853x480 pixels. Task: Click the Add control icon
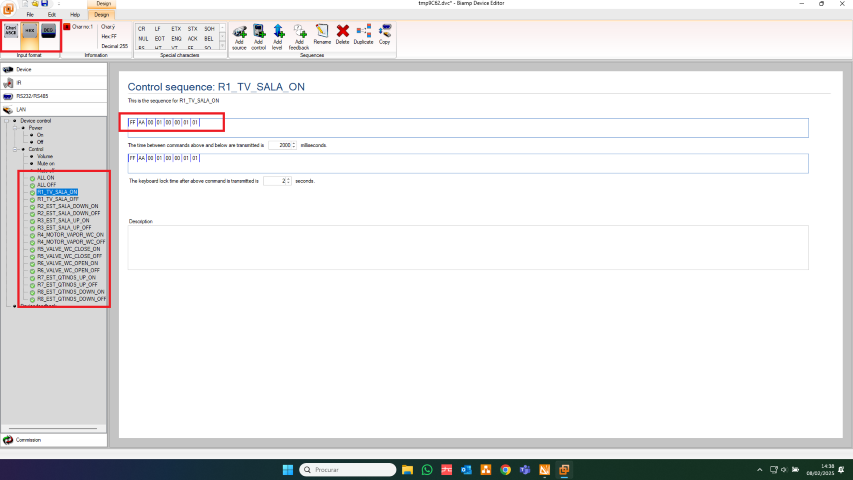[x=258, y=35]
